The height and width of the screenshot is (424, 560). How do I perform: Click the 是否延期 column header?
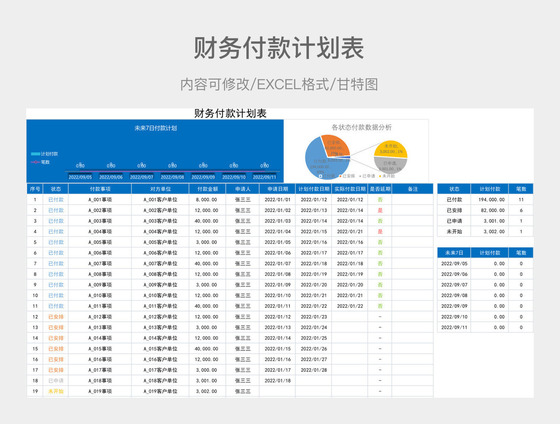380,189
